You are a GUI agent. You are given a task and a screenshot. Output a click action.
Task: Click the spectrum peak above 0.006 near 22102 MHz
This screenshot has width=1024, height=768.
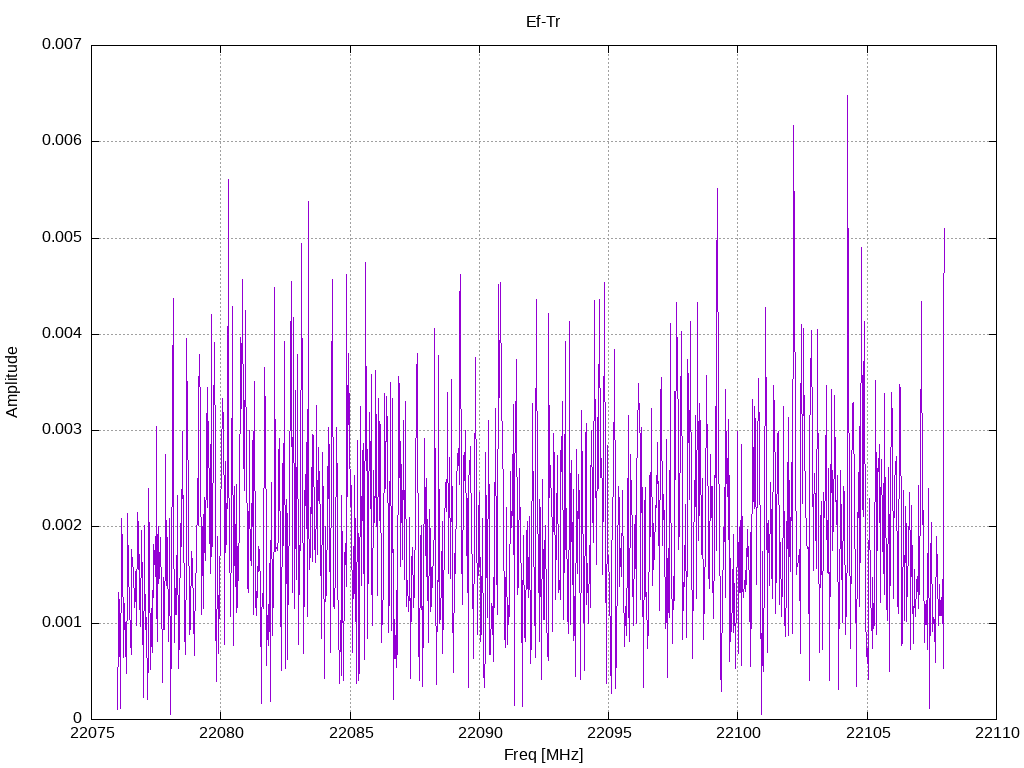793,127
